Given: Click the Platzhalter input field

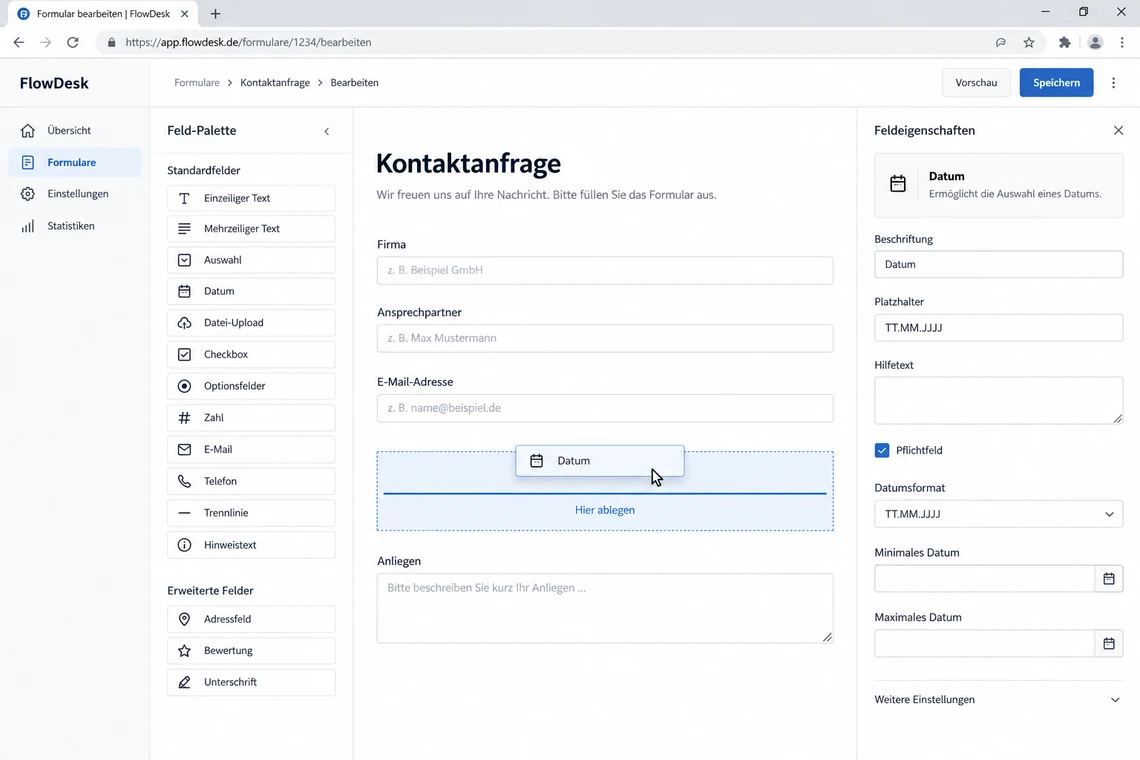Looking at the screenshot, I should click(x=998, y=328).
